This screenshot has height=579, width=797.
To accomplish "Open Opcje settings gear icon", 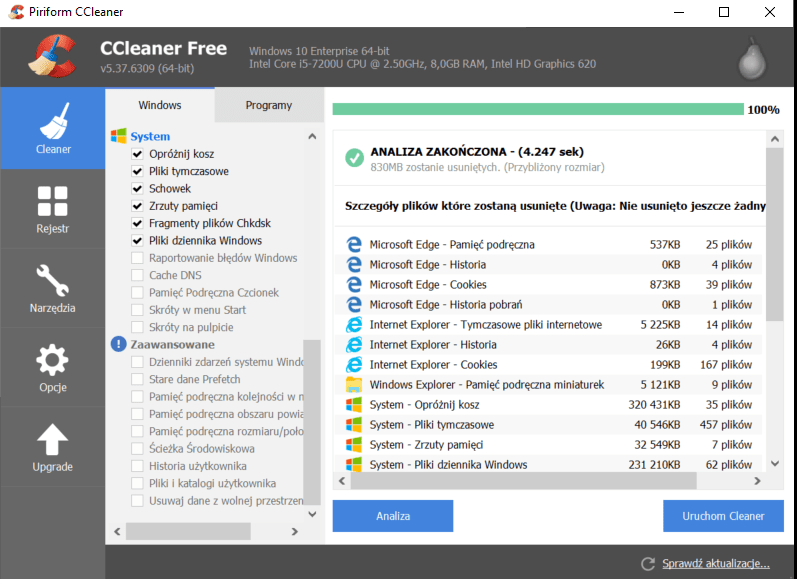I will (53, 368).
